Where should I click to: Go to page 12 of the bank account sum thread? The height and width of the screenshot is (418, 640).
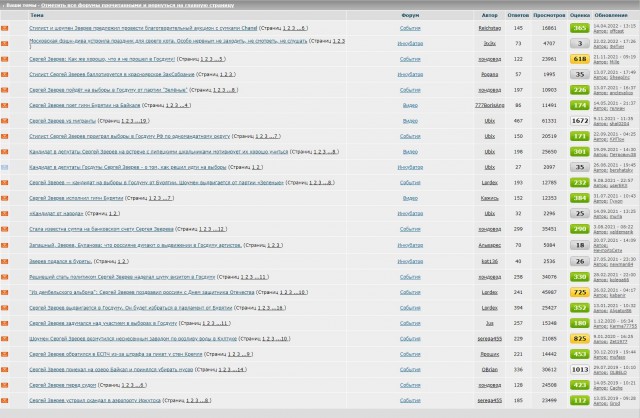coord(220,229)
